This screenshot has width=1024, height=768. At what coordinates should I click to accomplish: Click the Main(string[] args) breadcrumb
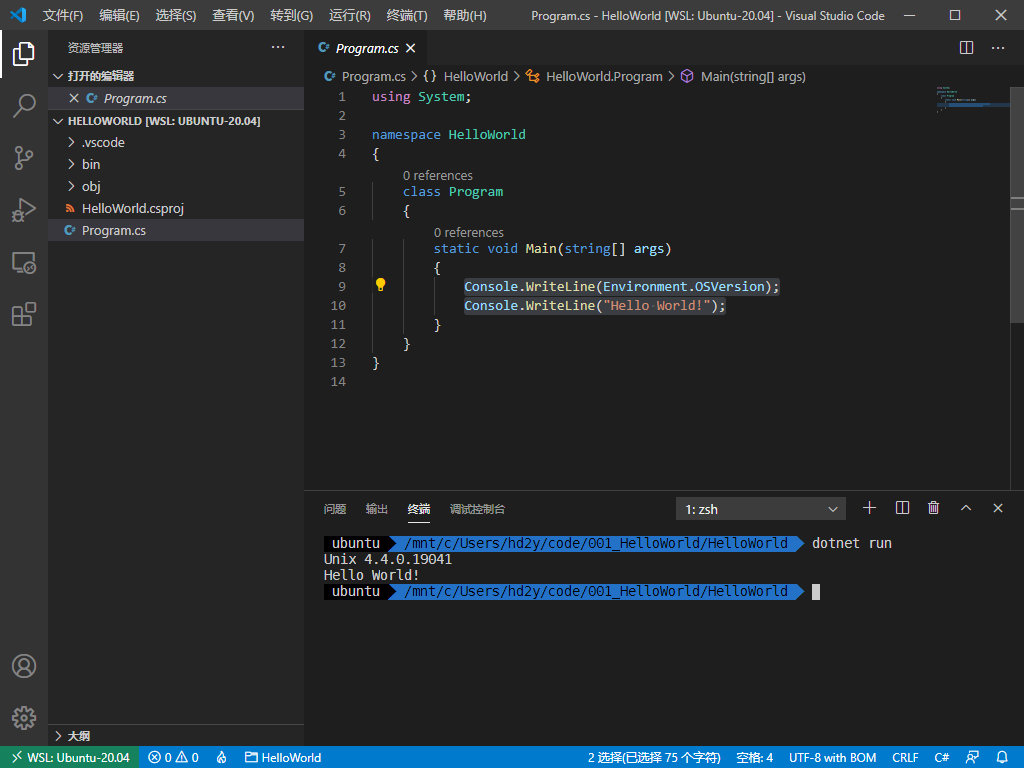(x=743, y=76)
